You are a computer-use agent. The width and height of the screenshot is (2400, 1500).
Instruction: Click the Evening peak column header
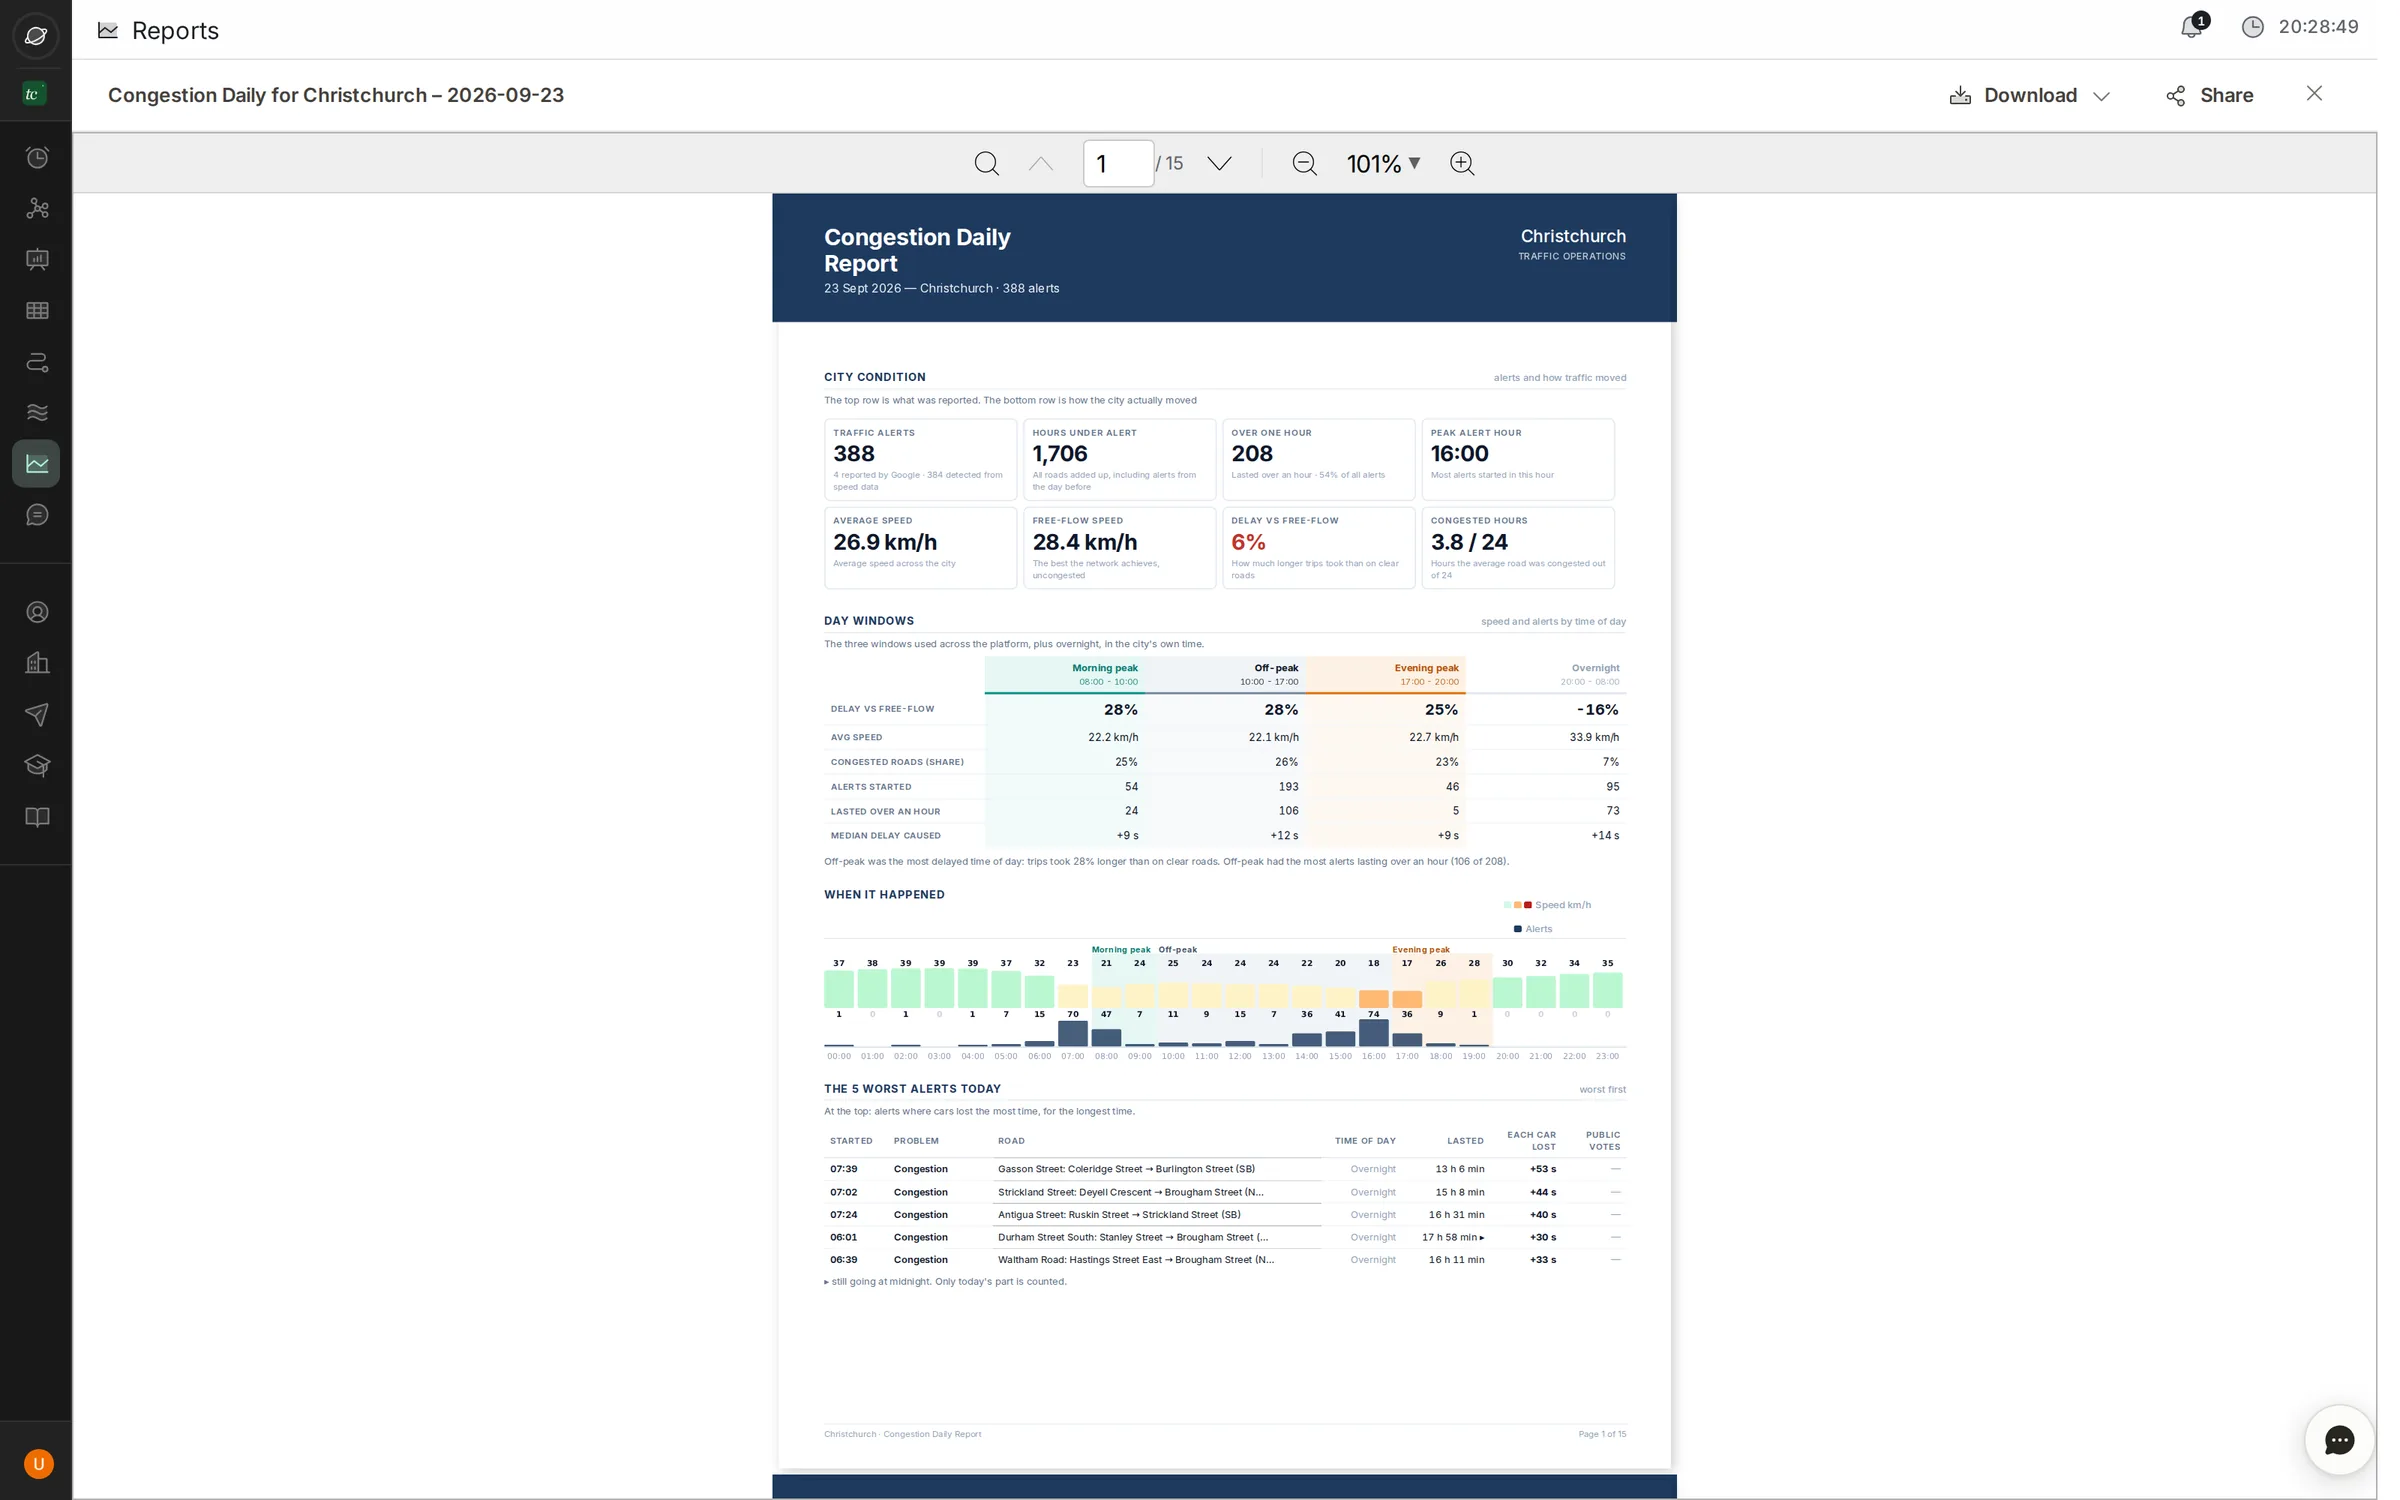click(1386, 674)
